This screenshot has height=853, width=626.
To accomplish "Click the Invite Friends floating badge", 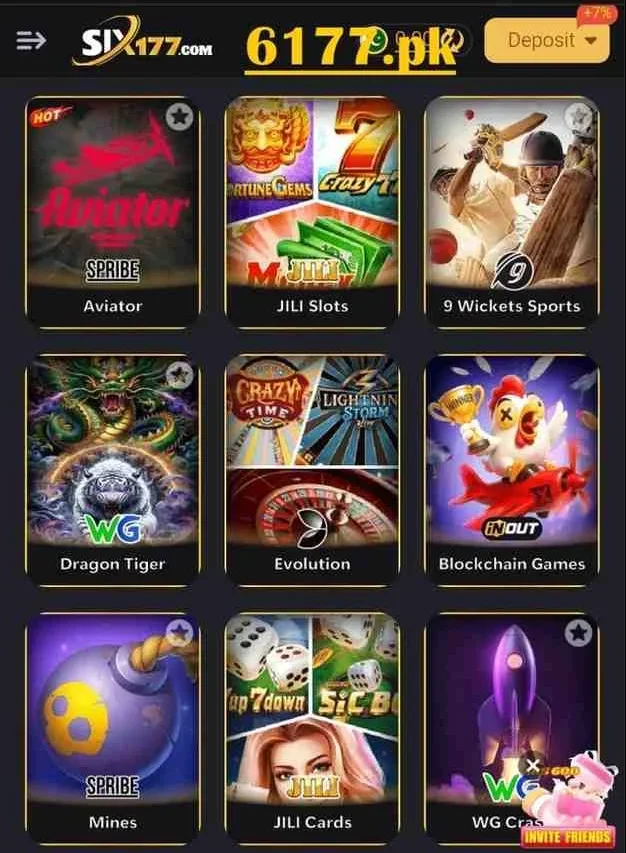I will [568, 806].
